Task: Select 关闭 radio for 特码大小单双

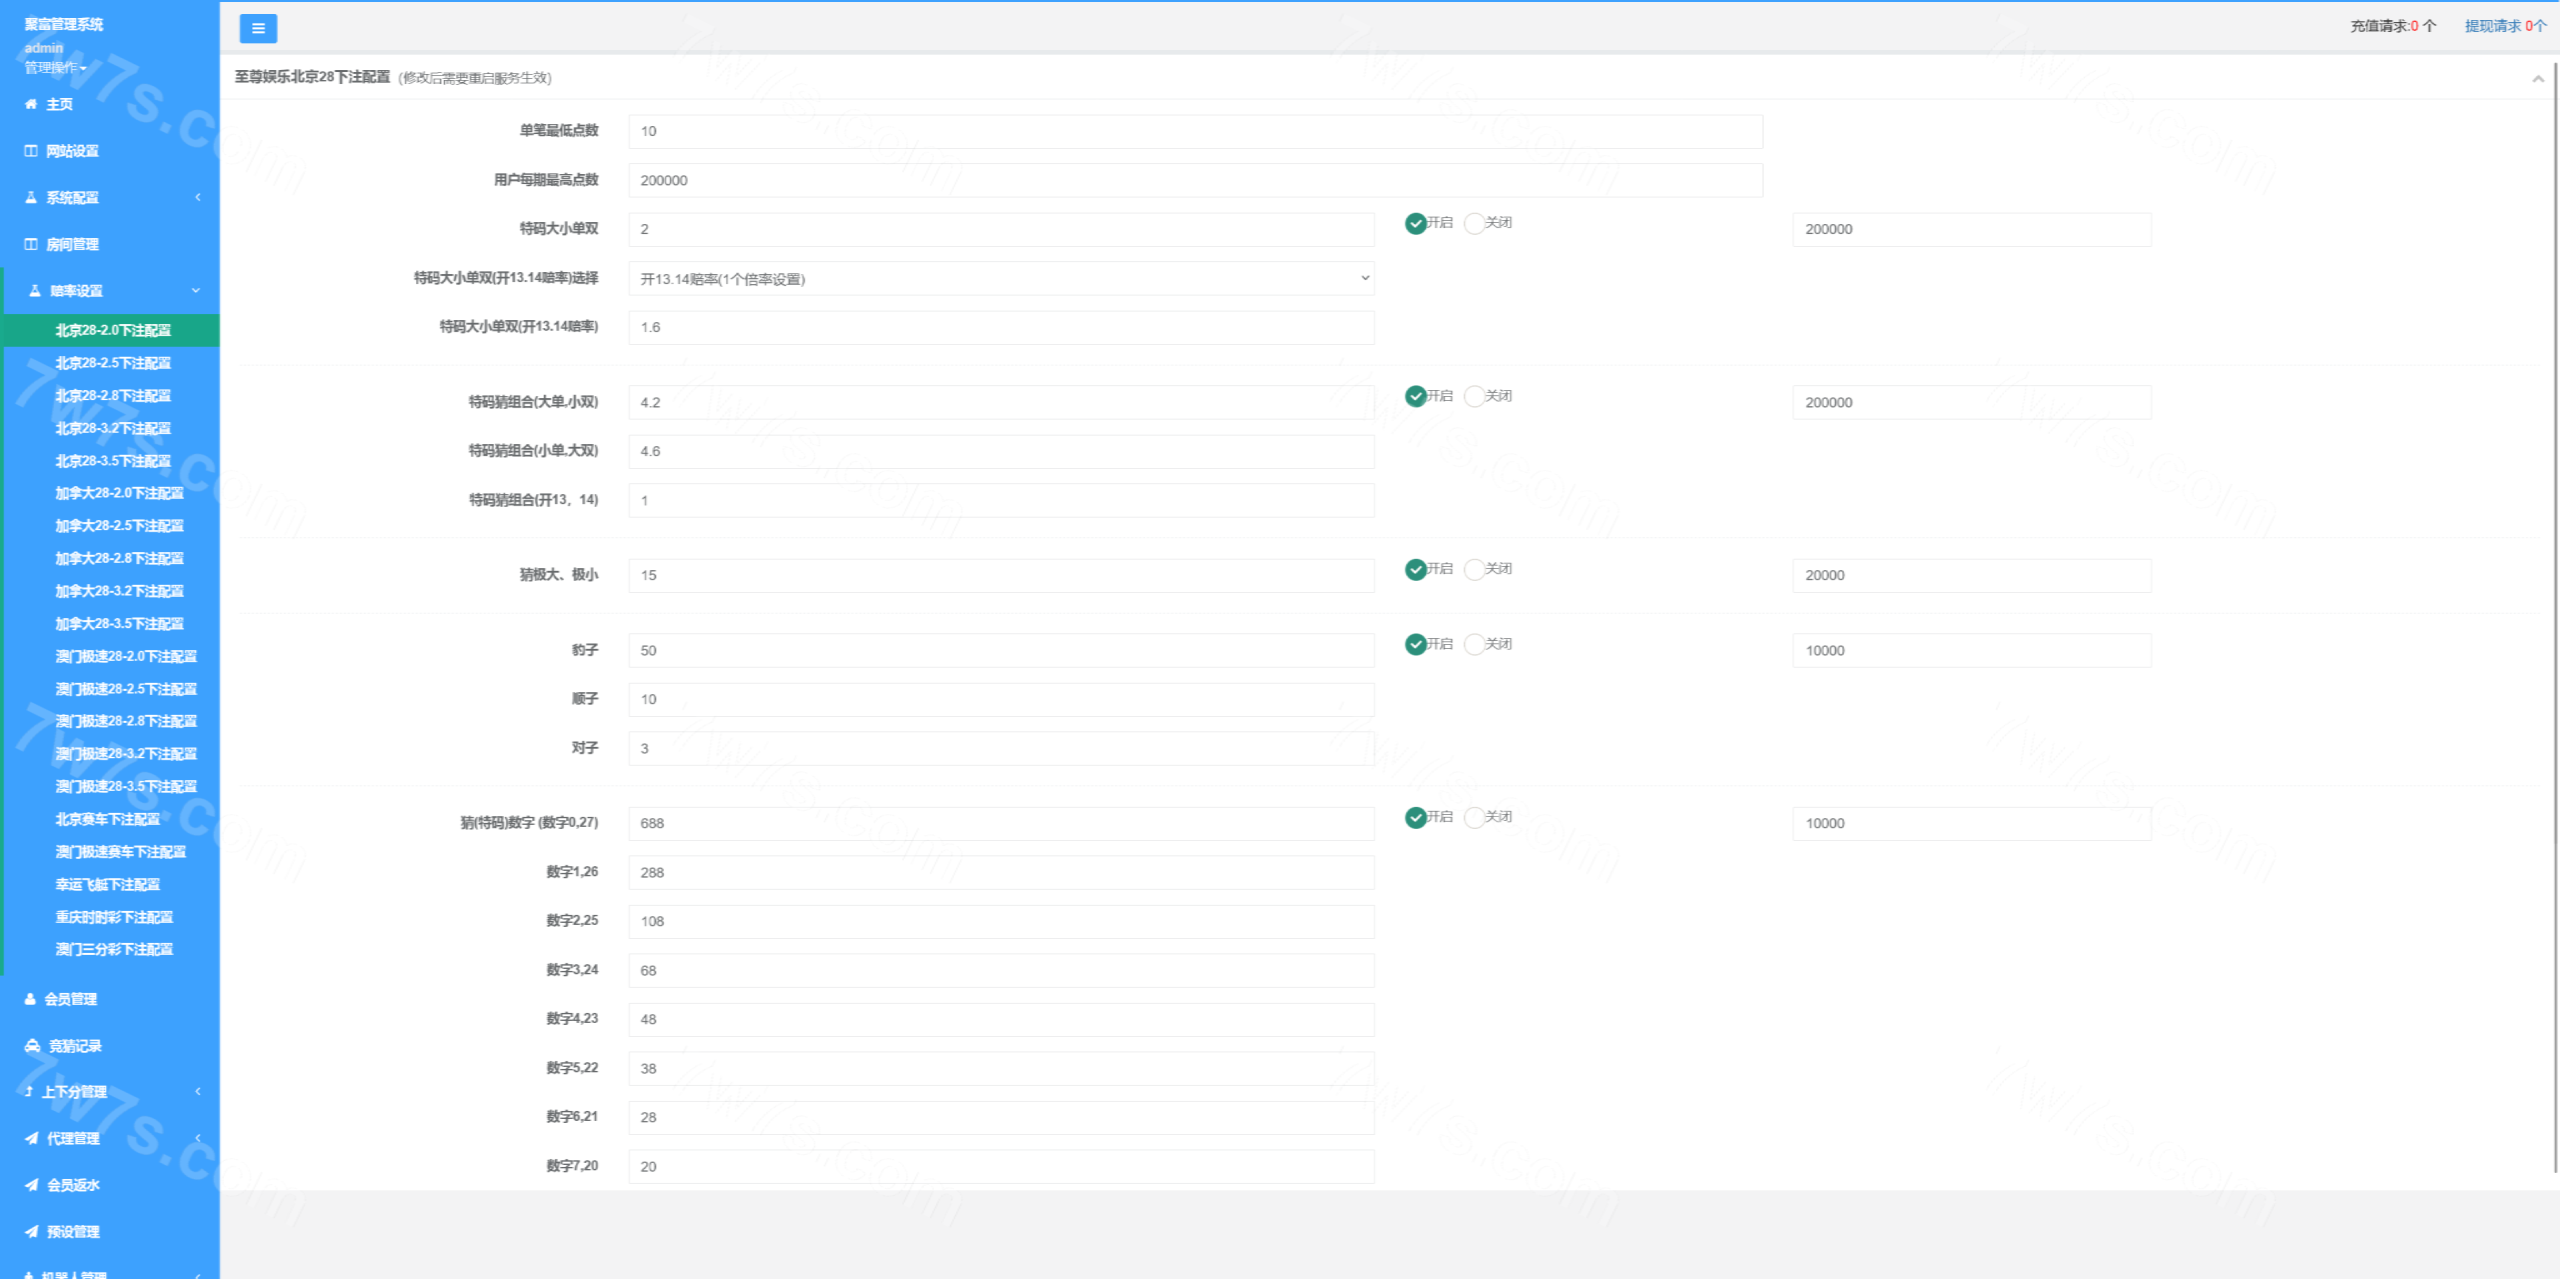Action: 1474,223
